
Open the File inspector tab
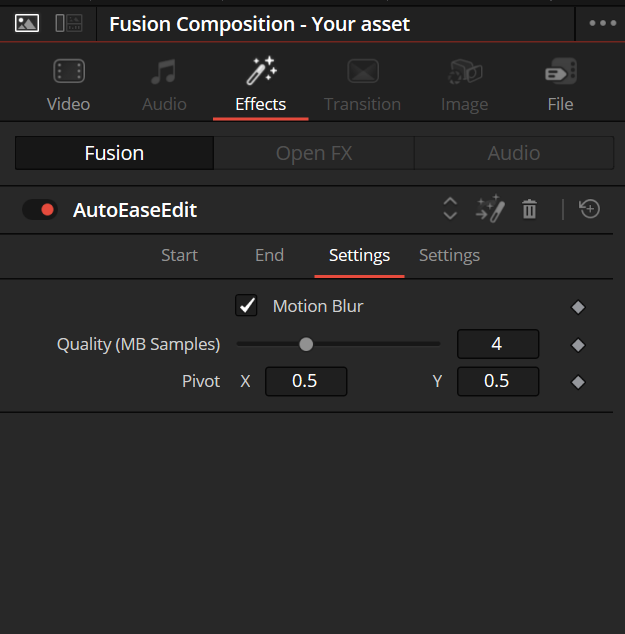[x=560, y=86]
